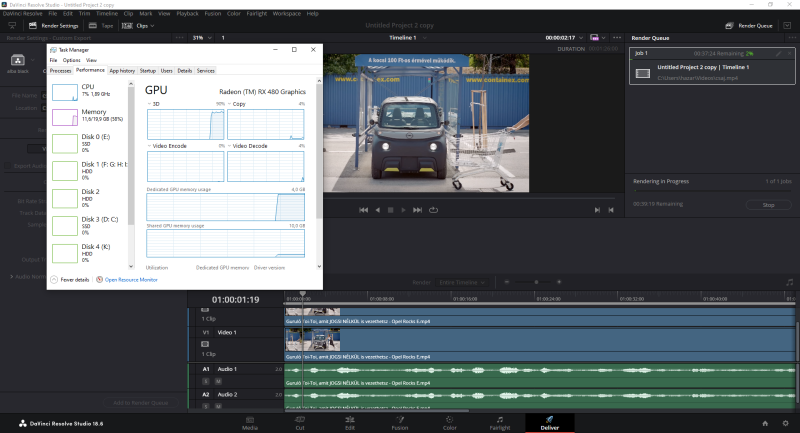Toggle Render Settings panel in toolbar
The image size is (800, 433).
(x=54, y=26)
